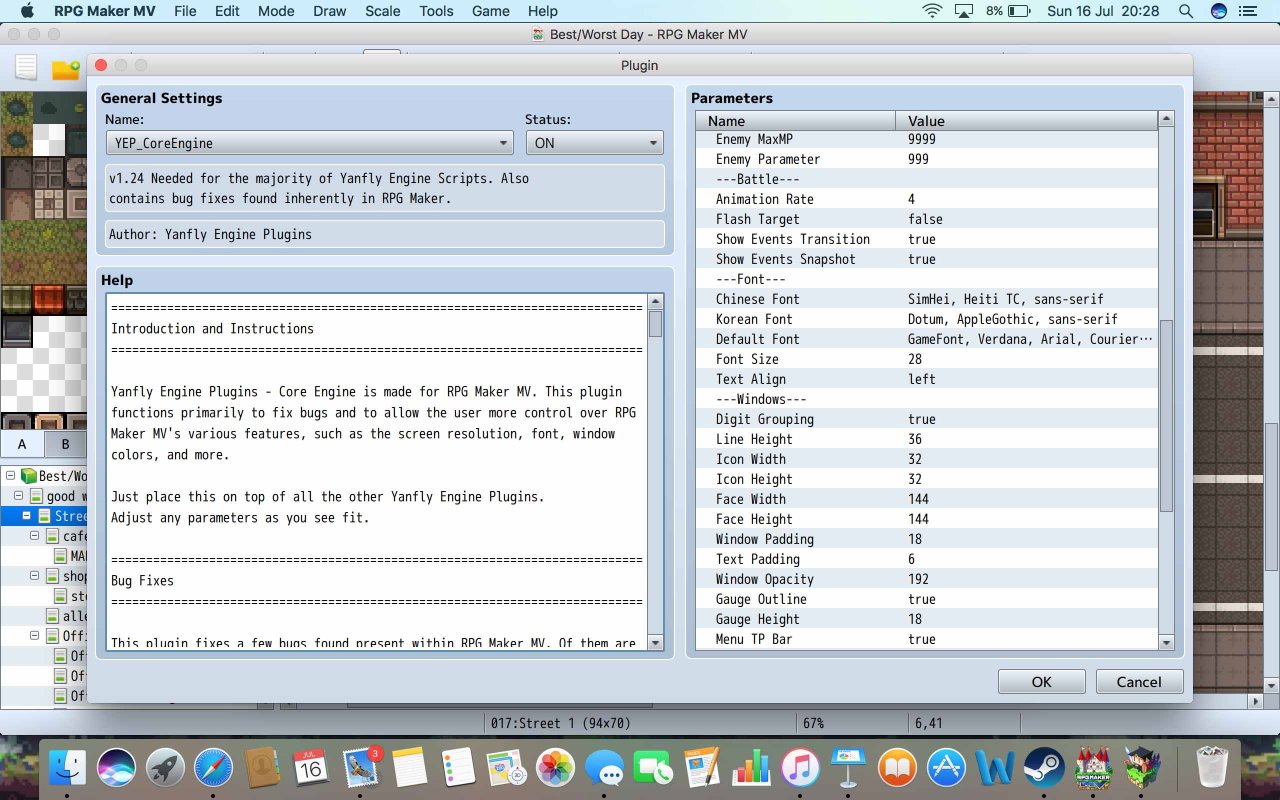Click the Wi-Fi status icon

(x=933, y=11)
